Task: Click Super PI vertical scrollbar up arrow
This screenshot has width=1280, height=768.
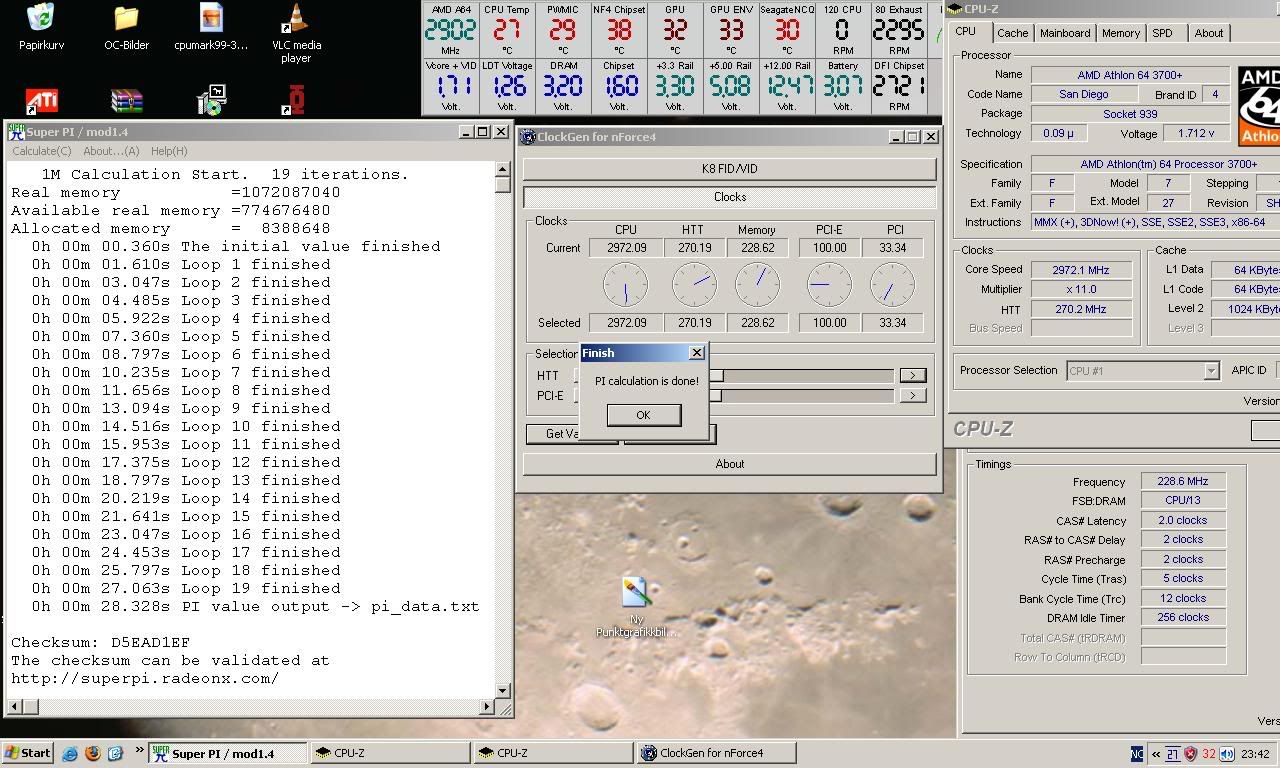Action: 502,171
